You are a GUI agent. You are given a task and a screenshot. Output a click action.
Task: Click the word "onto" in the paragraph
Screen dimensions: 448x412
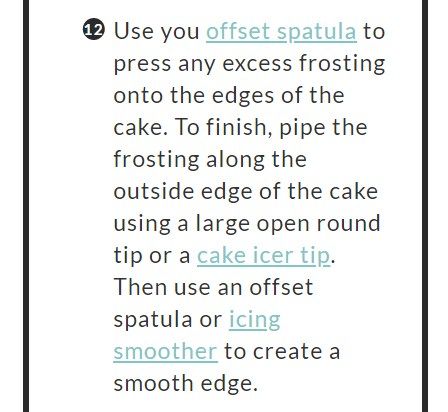(139, 96)
